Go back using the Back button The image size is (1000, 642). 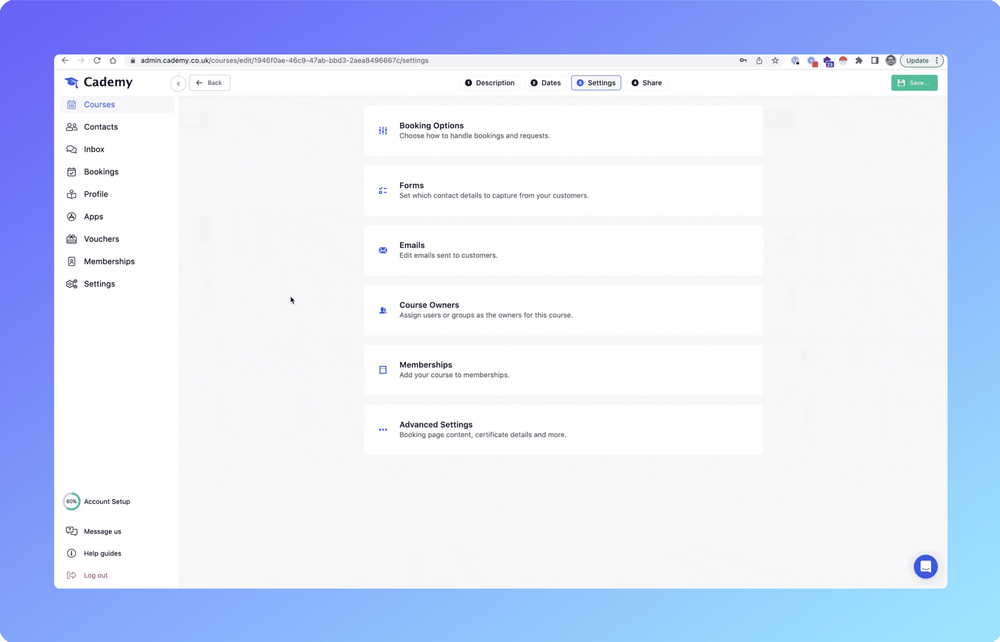point(210,83)
